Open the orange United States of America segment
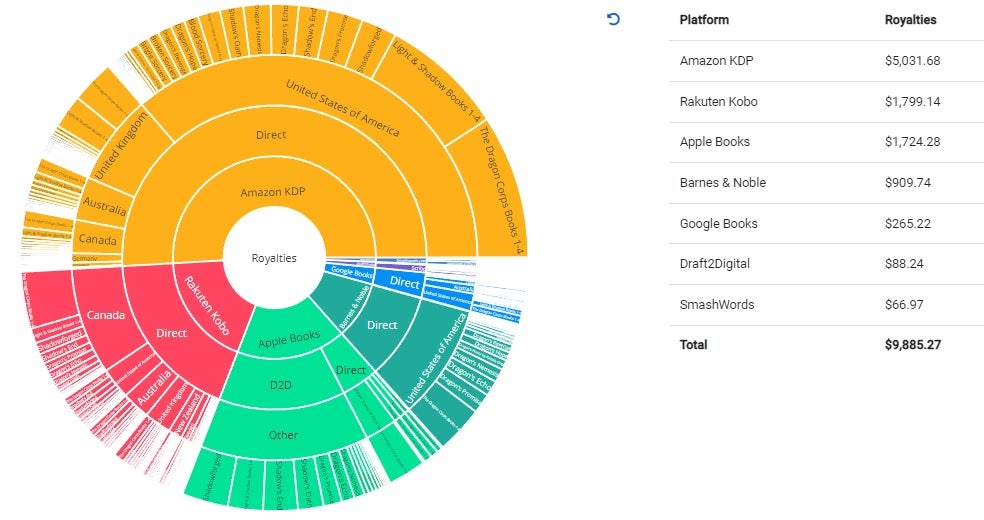984x520 pixels. pyautogui.click(x=342, y=107)
